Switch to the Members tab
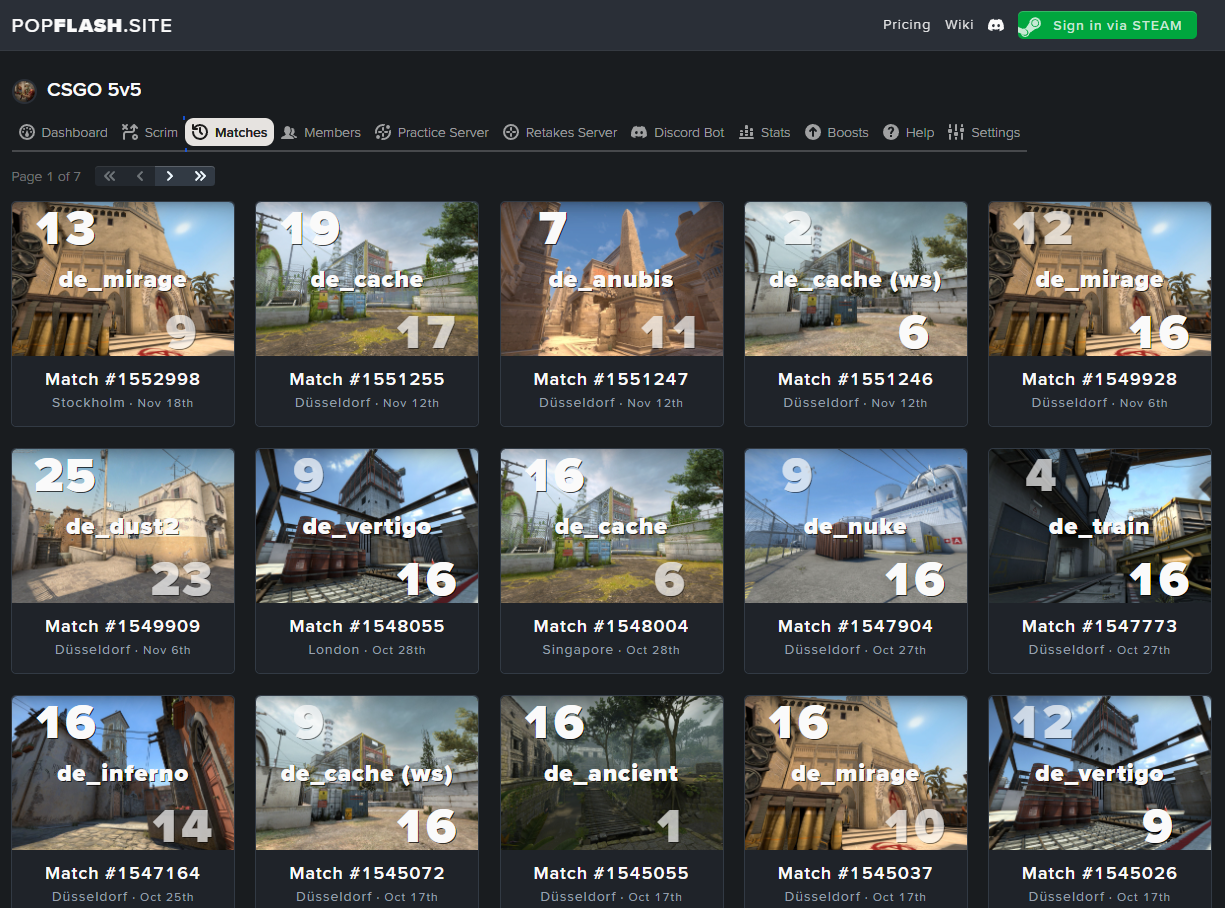The image size is (1225, 908). point(320,132)
